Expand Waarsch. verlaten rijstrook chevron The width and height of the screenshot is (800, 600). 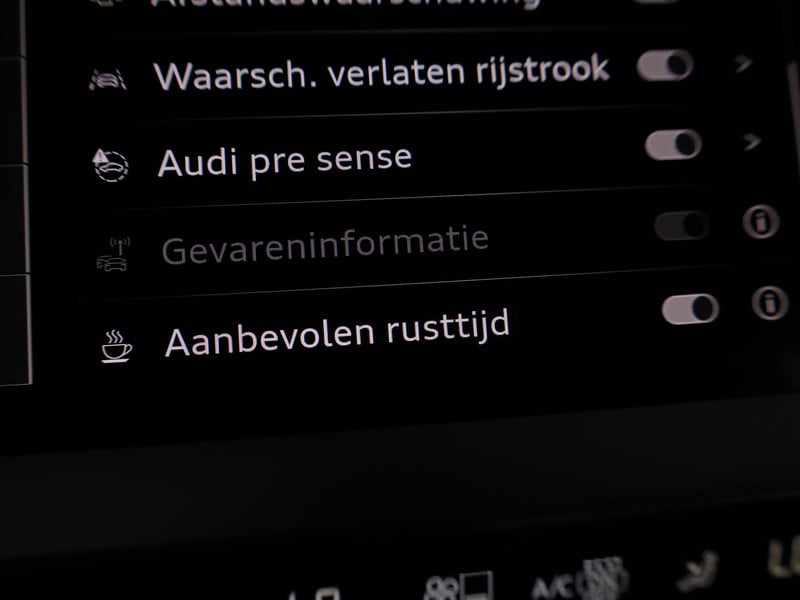click(x=743, y=63)
